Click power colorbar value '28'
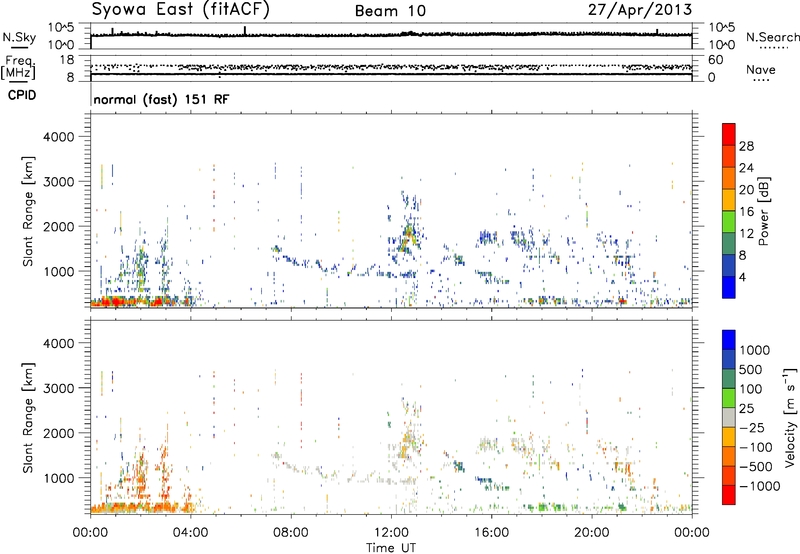Image resolution: width=800 pixels, height=554 pixels. pos(746,146)
